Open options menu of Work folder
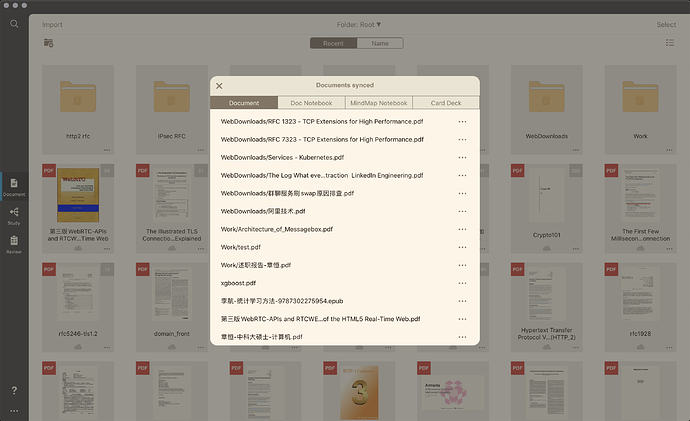Viewport: 690px width, 421px height. point(669,150)
